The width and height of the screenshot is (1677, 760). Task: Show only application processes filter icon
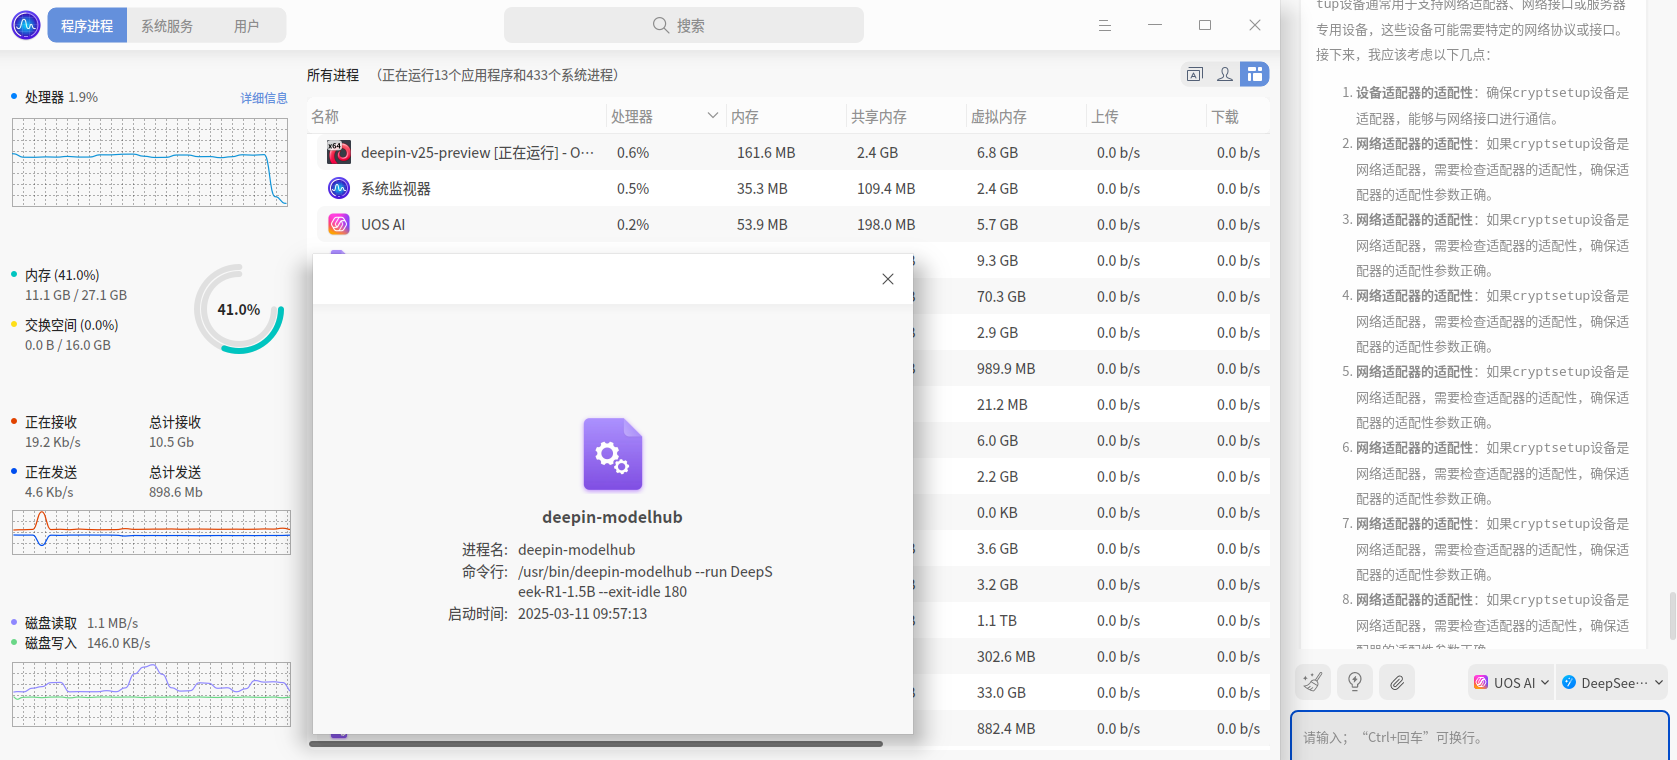(x=1195, y=74)
